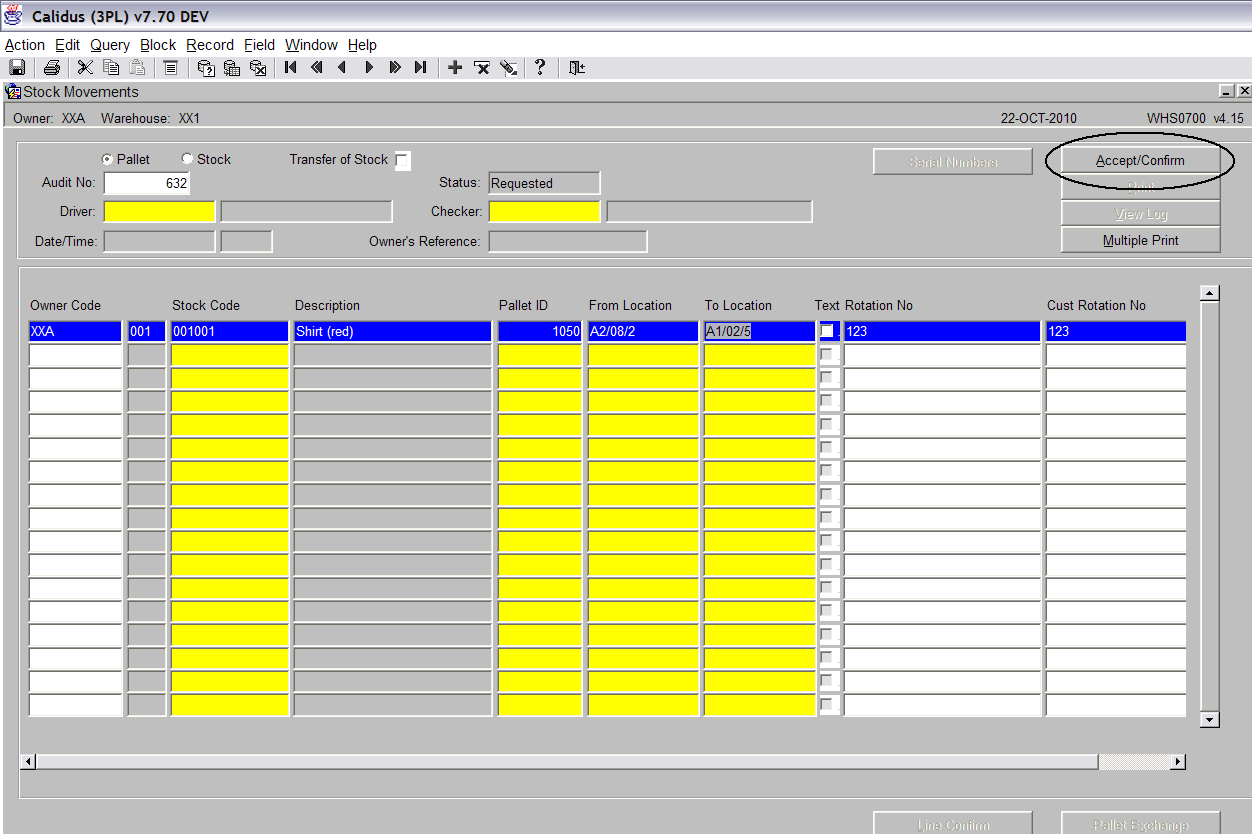Go to next record arrow icon
Viewport: 1252px width, 834px height.
[x=369, y=67]
